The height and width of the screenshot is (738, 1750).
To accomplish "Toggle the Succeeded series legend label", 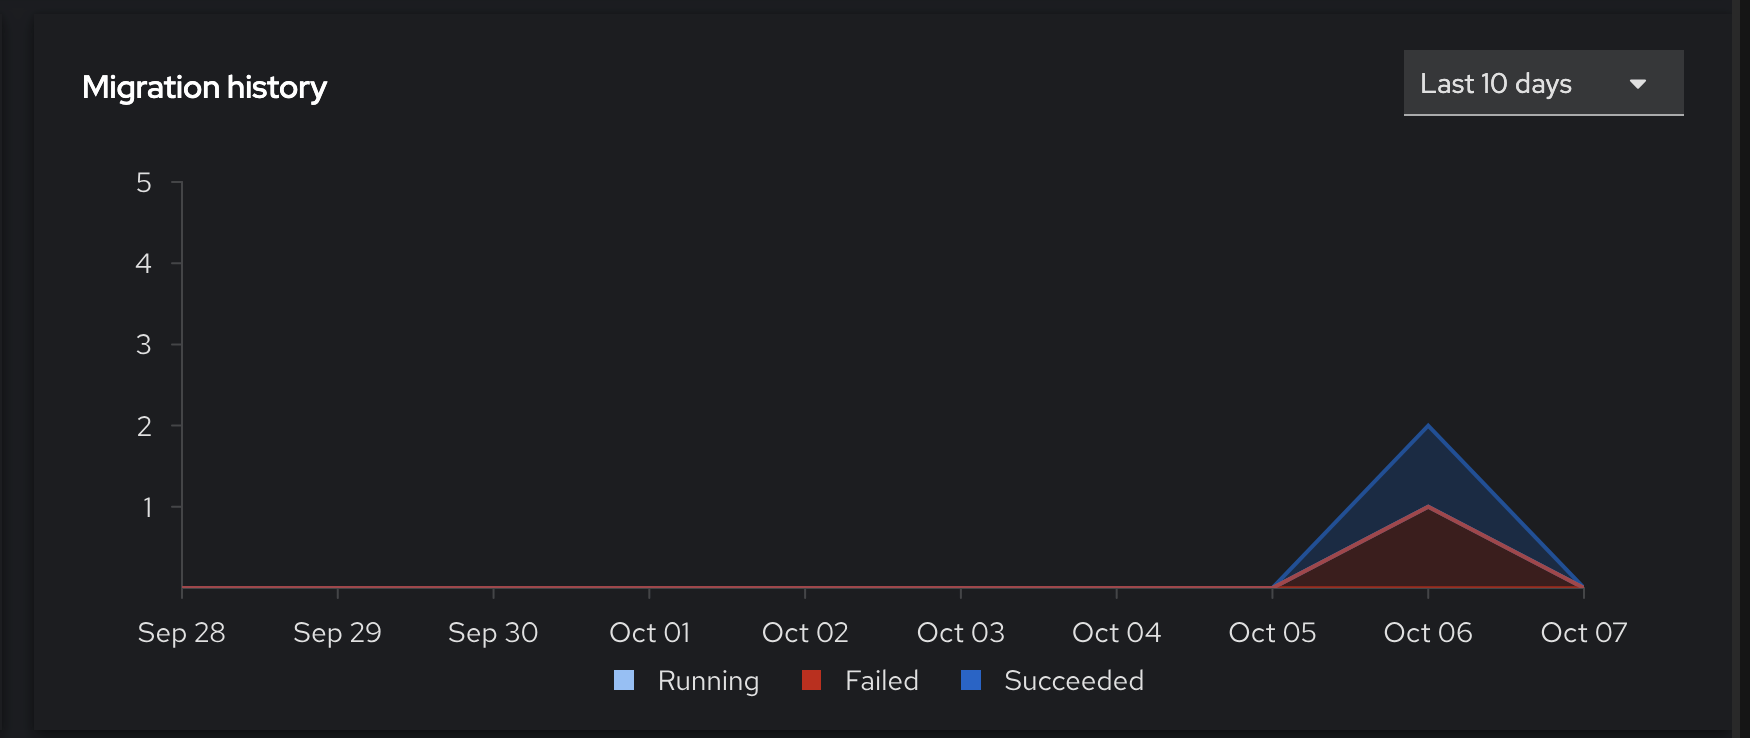I will tap(1073, 681).
